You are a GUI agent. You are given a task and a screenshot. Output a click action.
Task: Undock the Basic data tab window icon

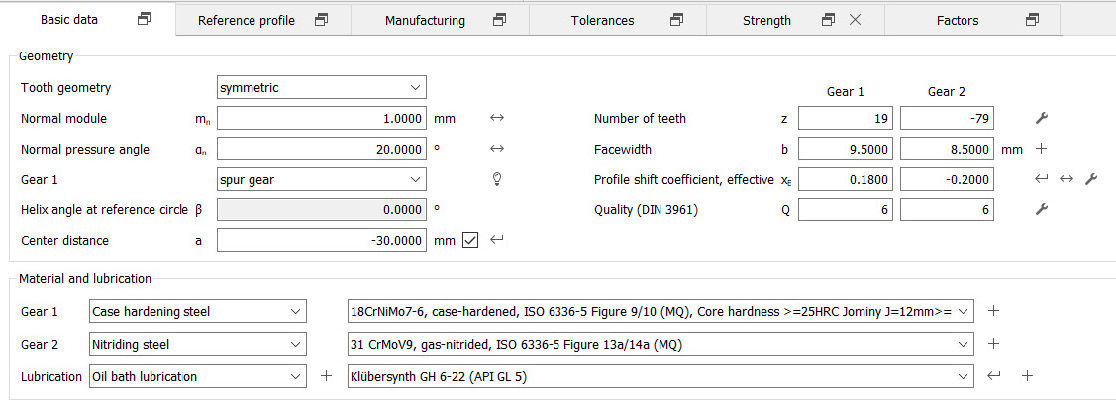144,19
